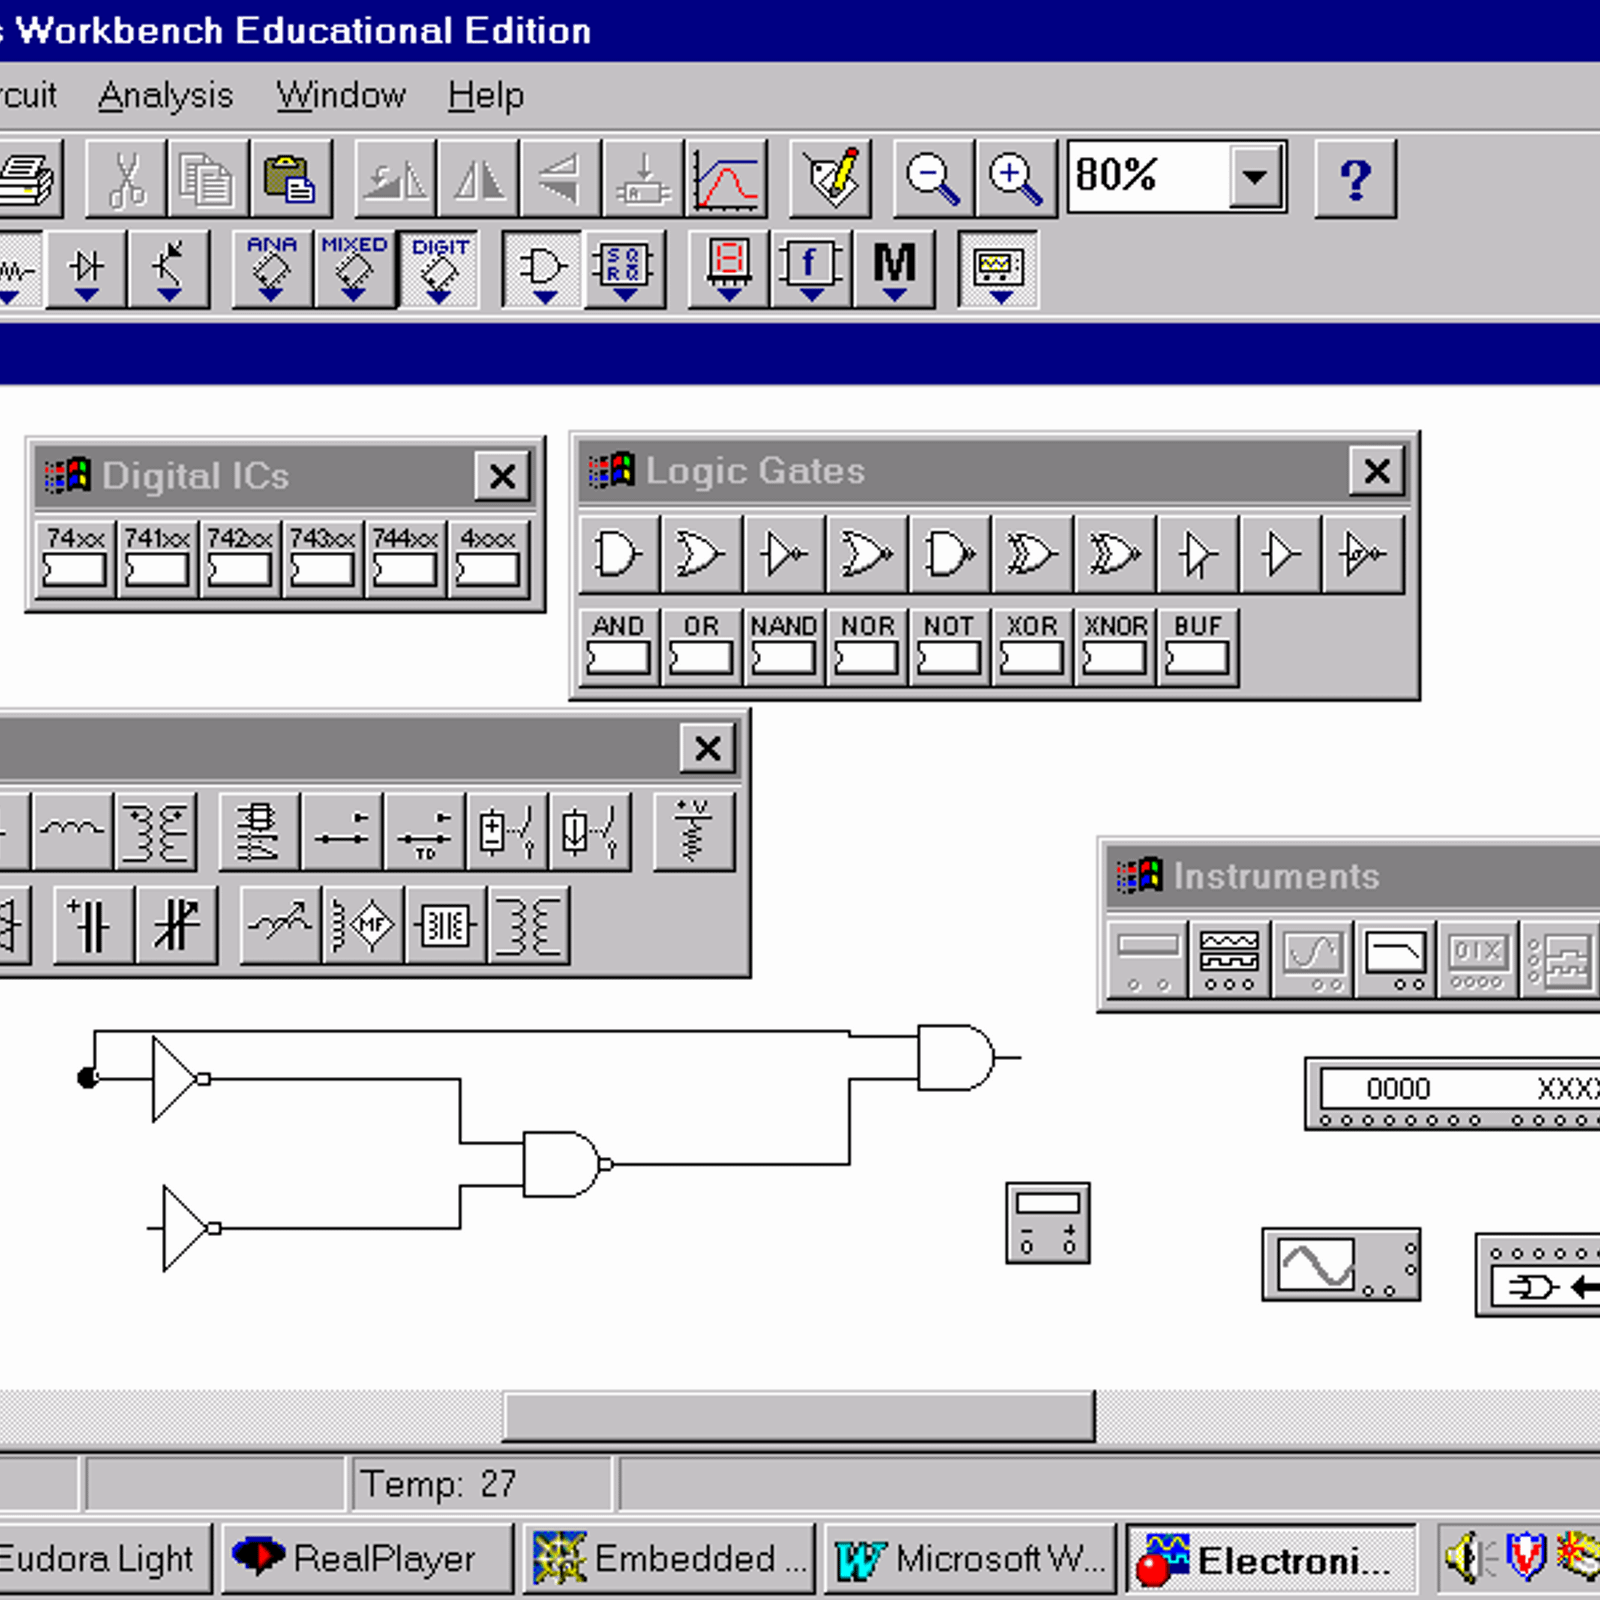Switch to RealPlayer in taskbar
1600x1600 pixels.
(367, 1559)
